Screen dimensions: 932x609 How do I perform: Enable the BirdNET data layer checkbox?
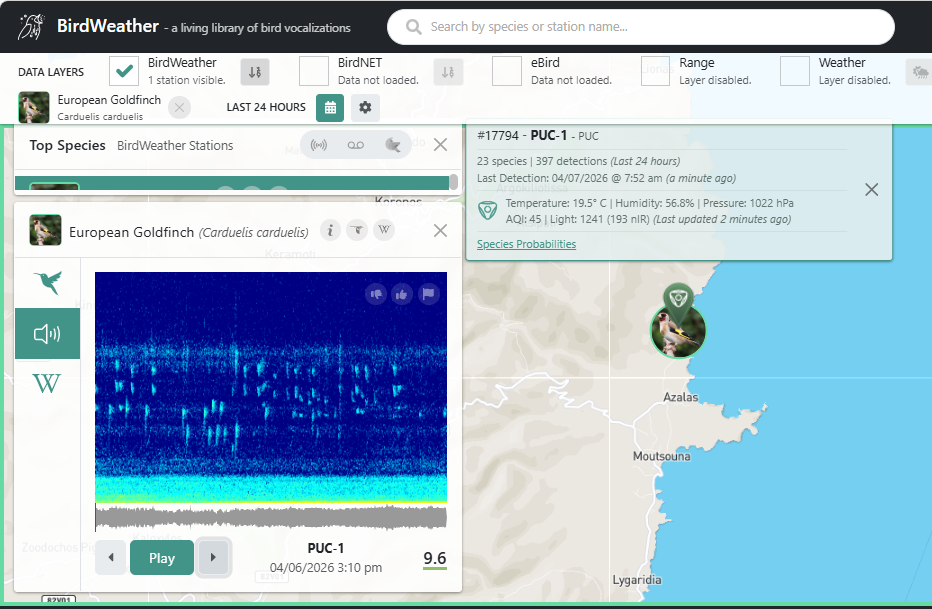tap(314, 71)
